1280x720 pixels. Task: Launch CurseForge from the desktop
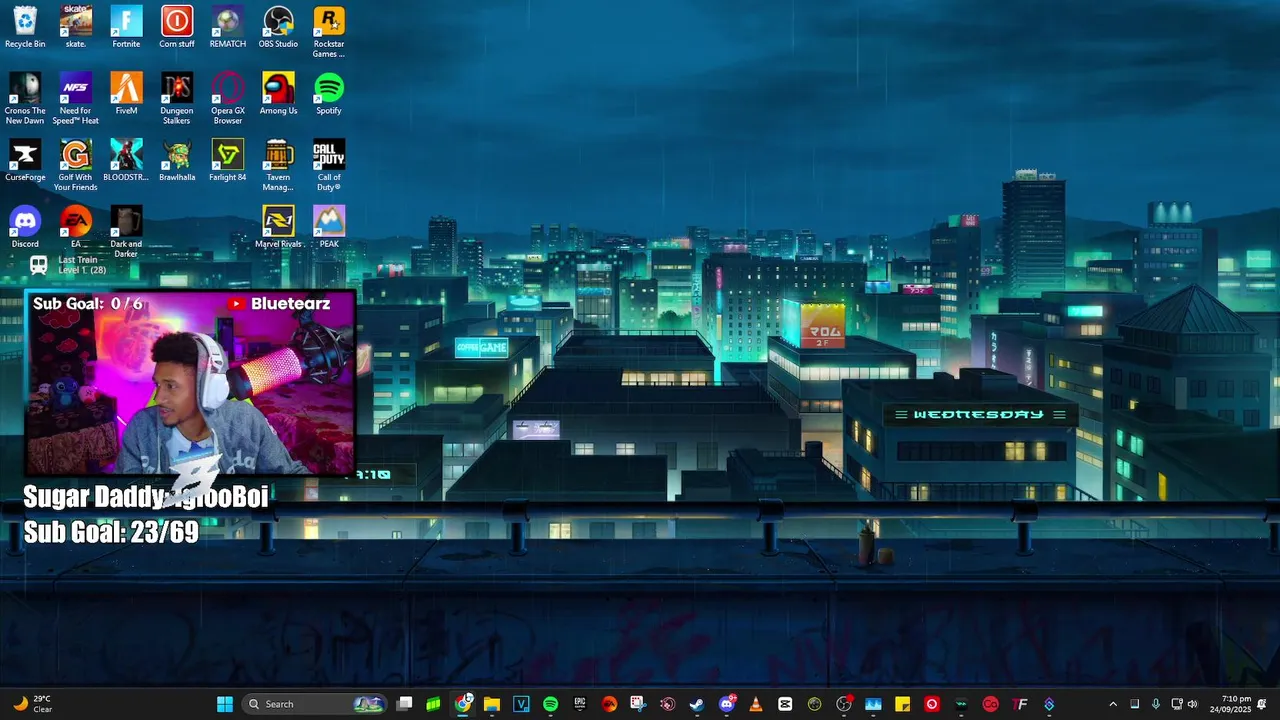[x=25, y=160]
